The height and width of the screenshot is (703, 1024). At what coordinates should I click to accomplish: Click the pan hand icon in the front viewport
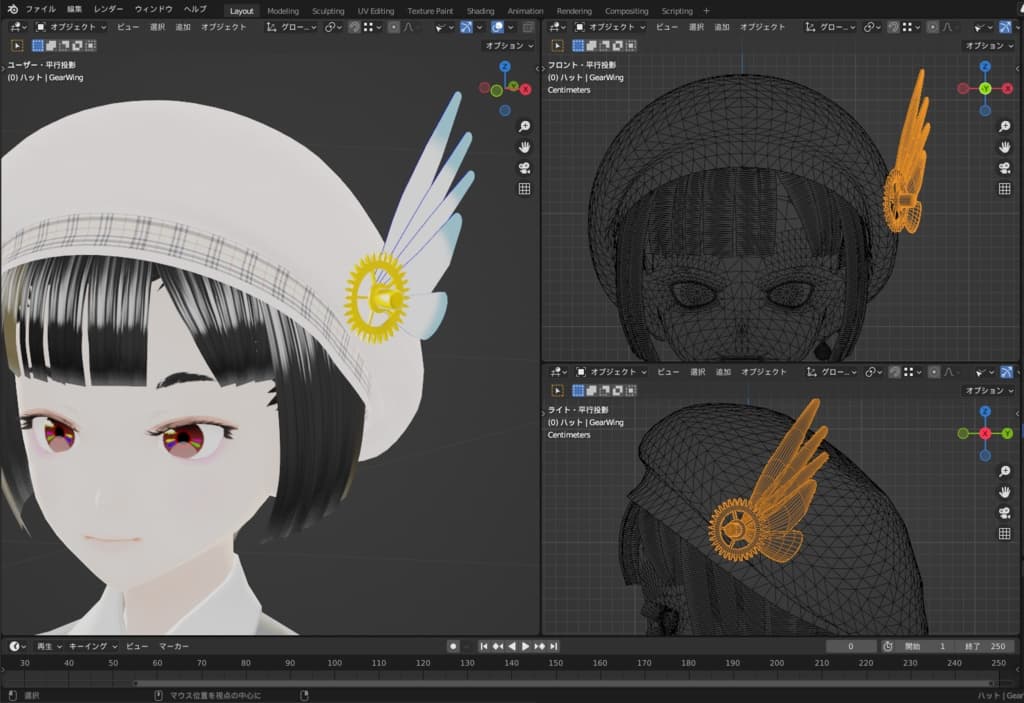(x=1004, y=147)
